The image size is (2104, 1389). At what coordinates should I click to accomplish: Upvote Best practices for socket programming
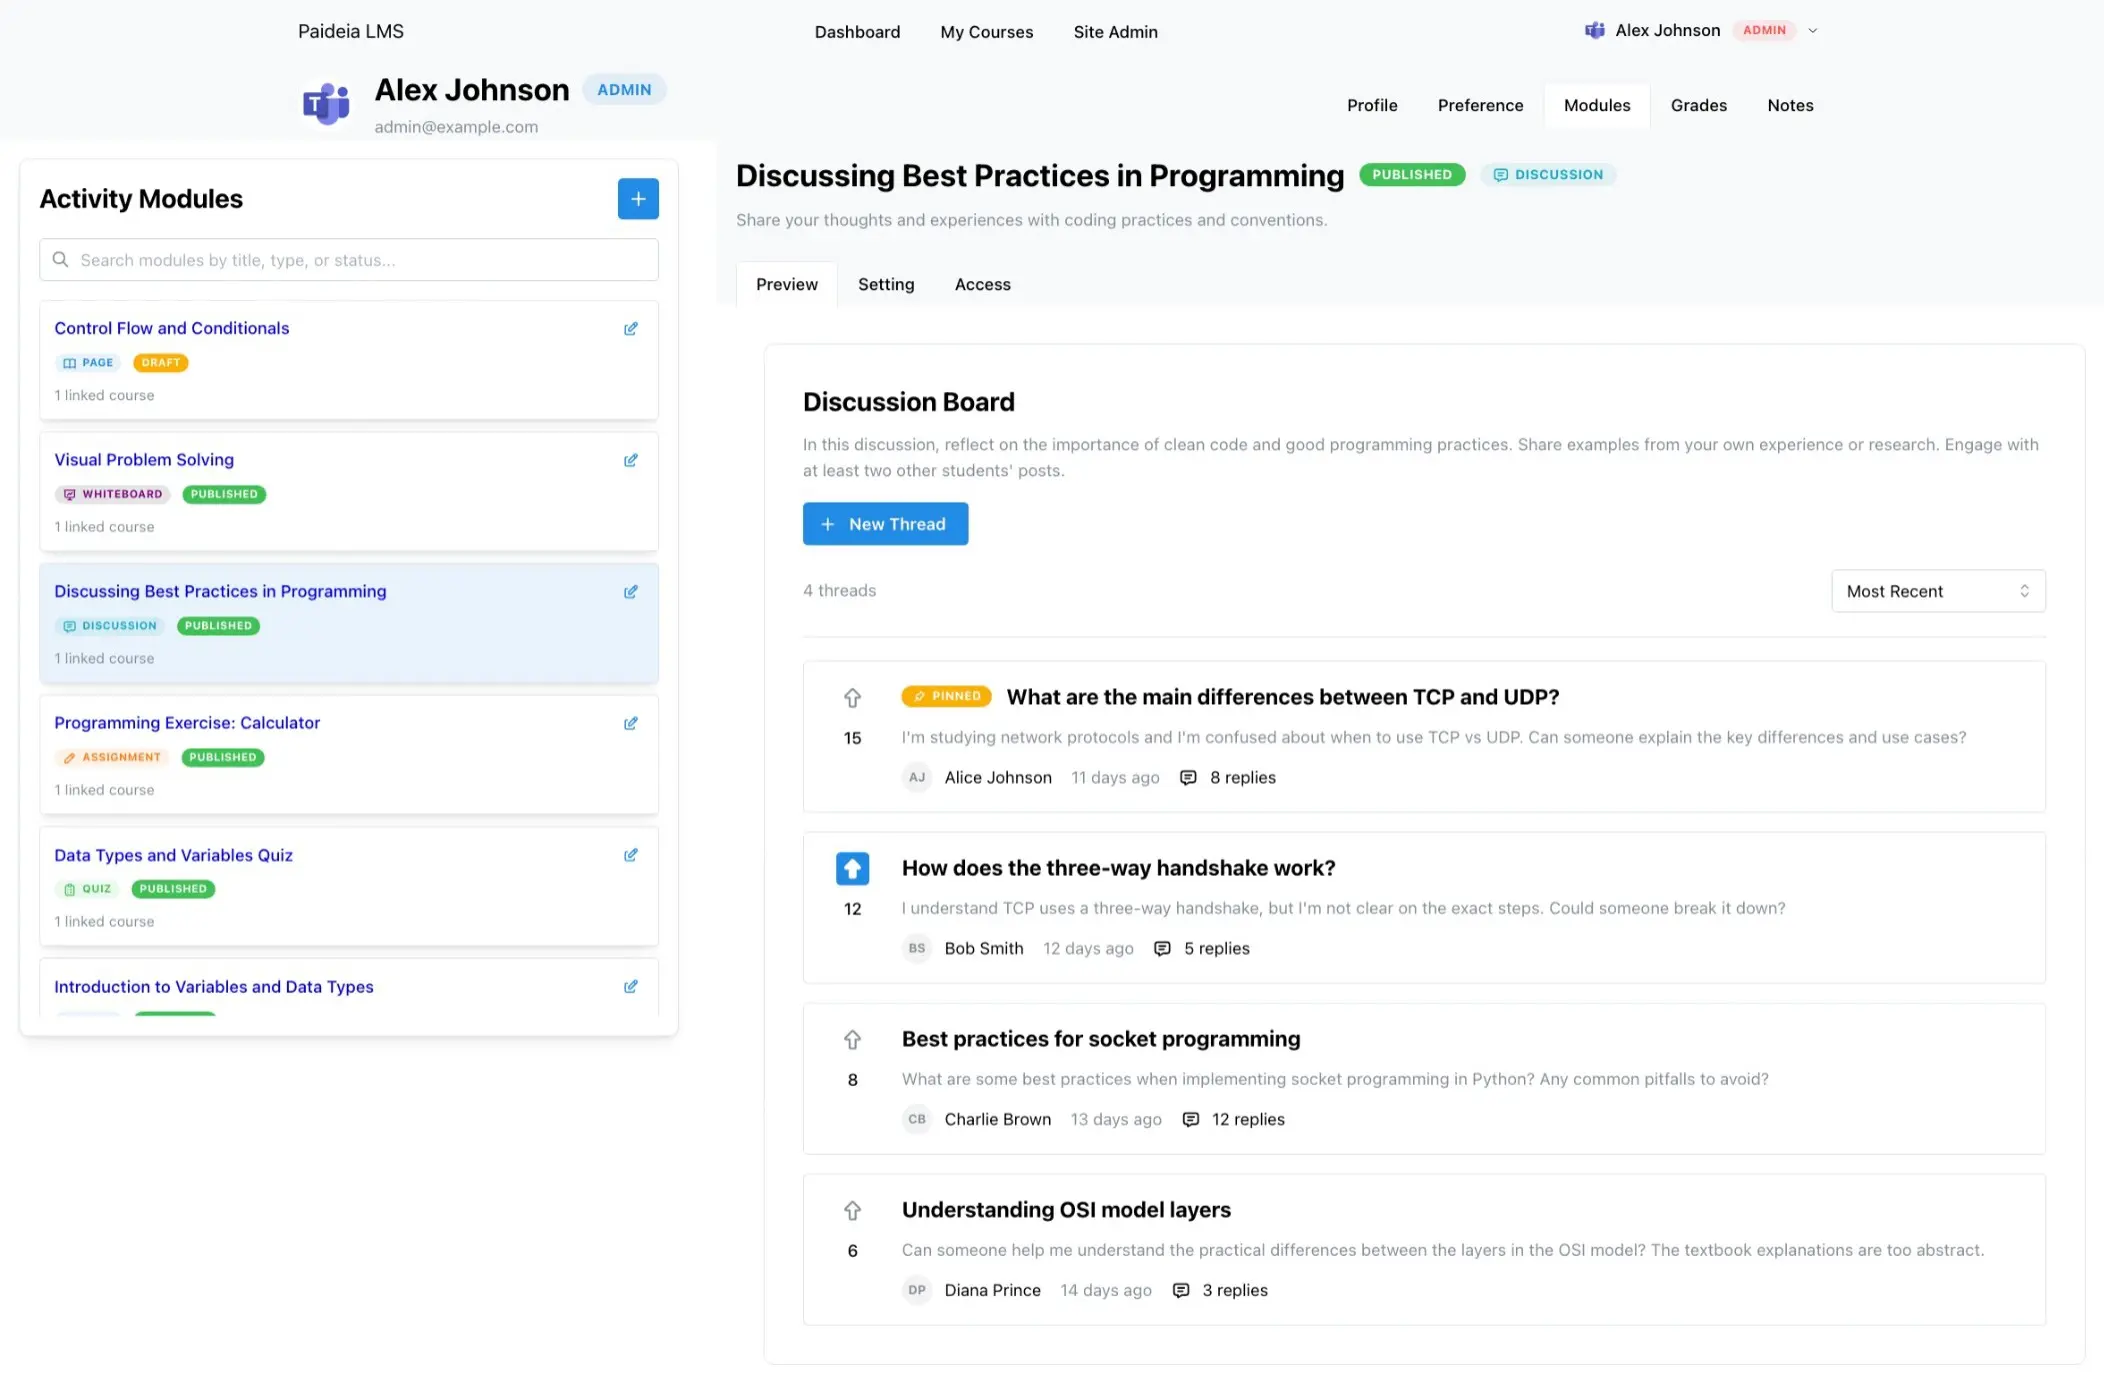click(852, 1040)
